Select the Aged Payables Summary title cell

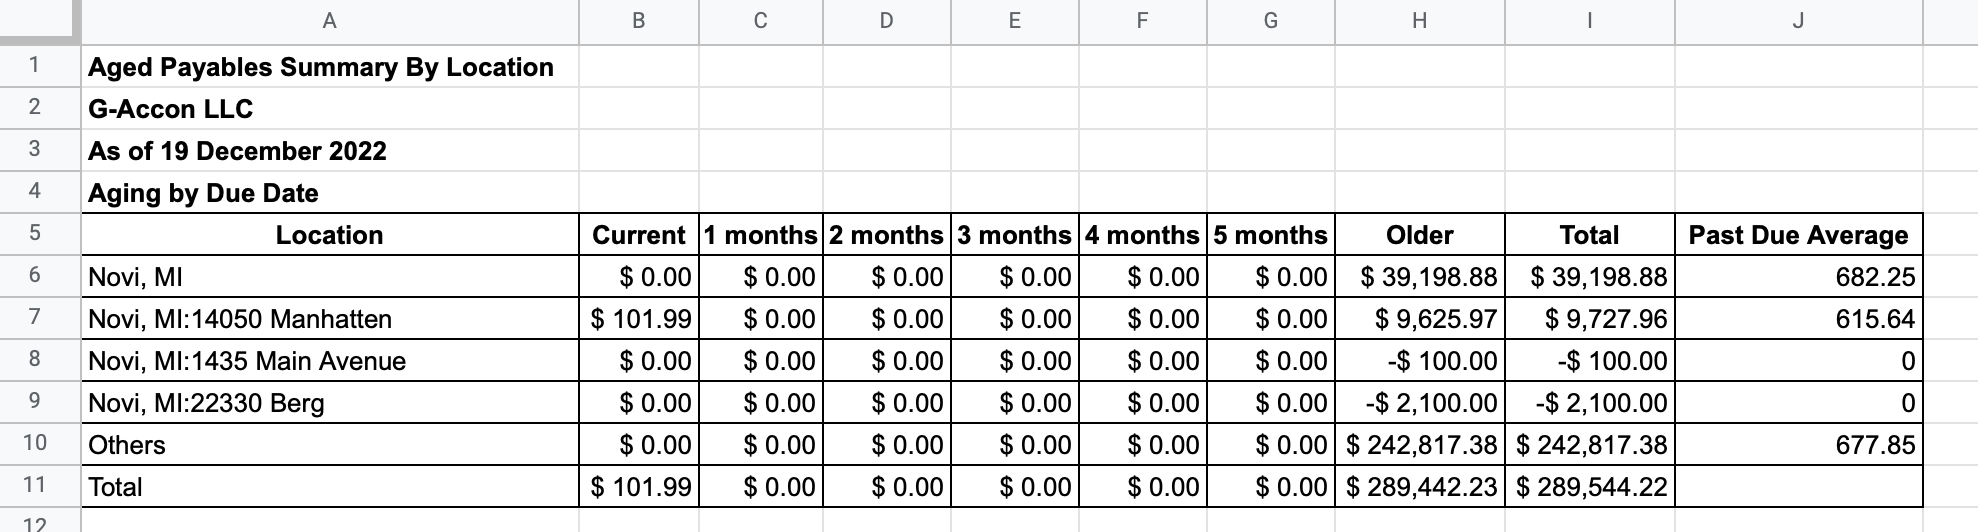(x=329, y=66)
